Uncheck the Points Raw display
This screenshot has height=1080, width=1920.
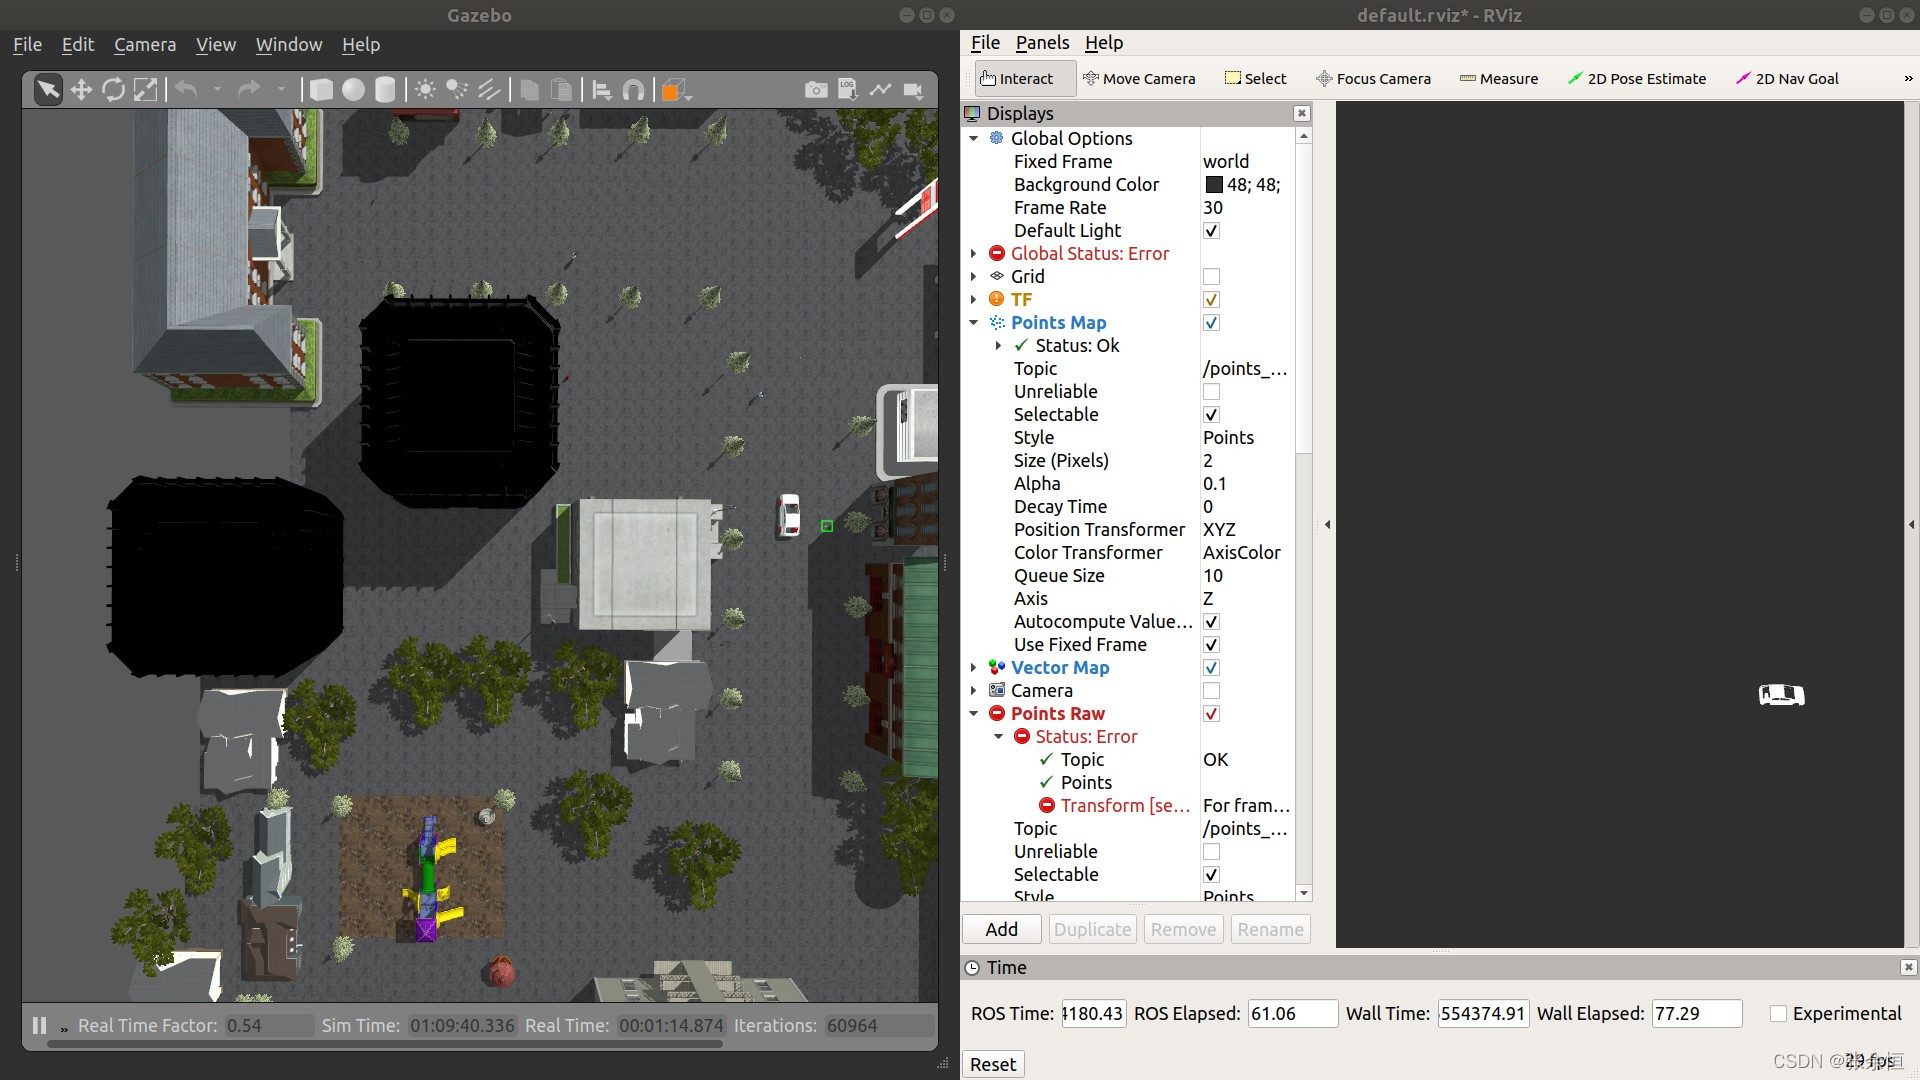1211,714
